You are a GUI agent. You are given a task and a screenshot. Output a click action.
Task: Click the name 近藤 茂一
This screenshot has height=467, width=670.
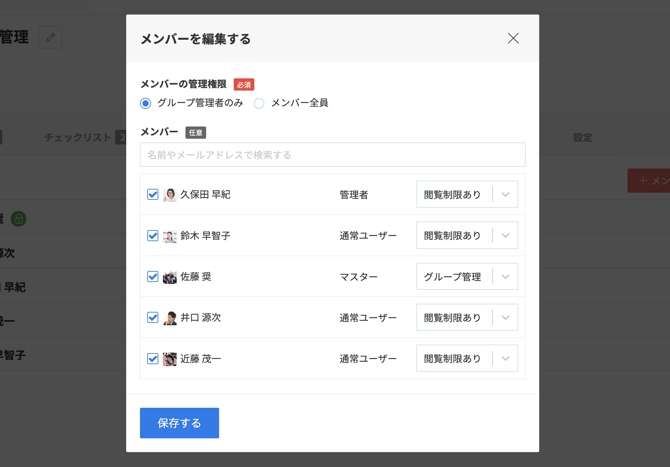[200, 359]
